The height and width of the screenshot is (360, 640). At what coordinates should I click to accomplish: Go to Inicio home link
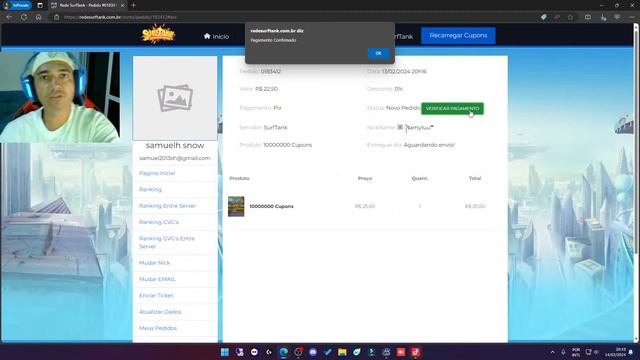[216, 36]
